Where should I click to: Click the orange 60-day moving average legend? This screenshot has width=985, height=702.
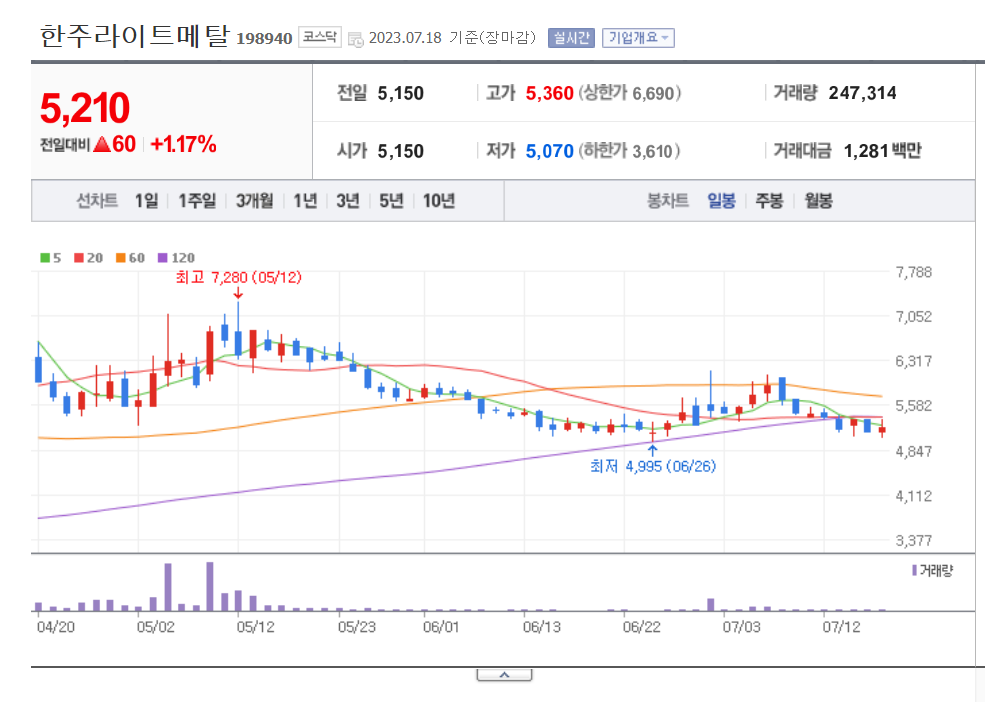(131, 258)
